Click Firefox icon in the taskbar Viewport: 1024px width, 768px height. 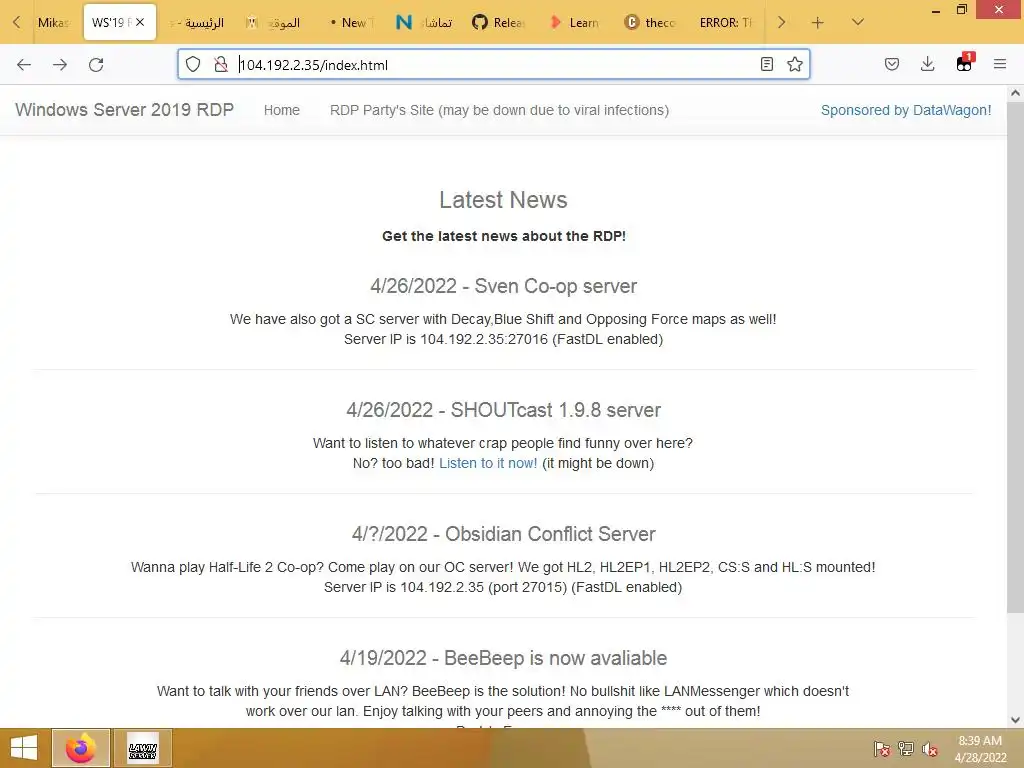point(81,748)
